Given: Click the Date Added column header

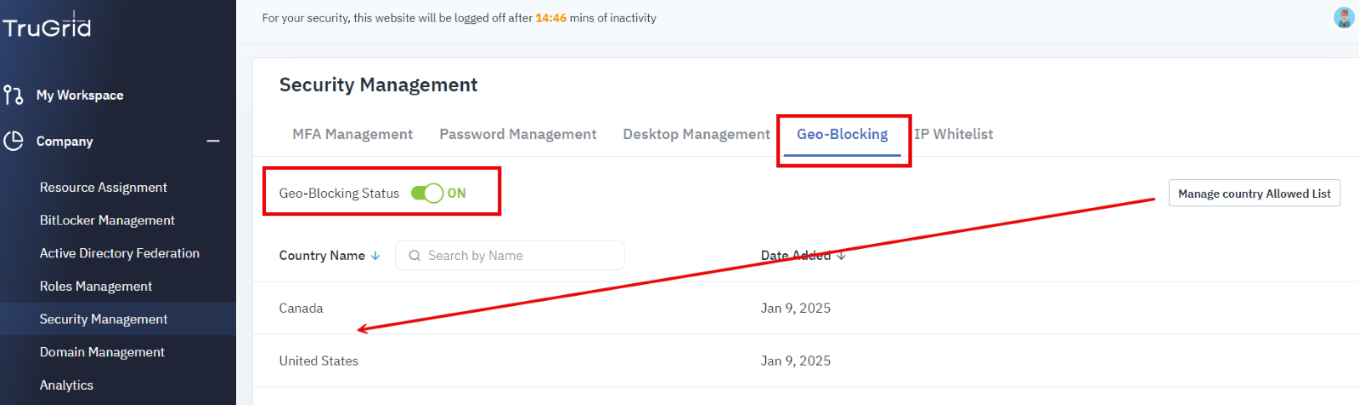Looking at the screenshot, I should point(796,255).
